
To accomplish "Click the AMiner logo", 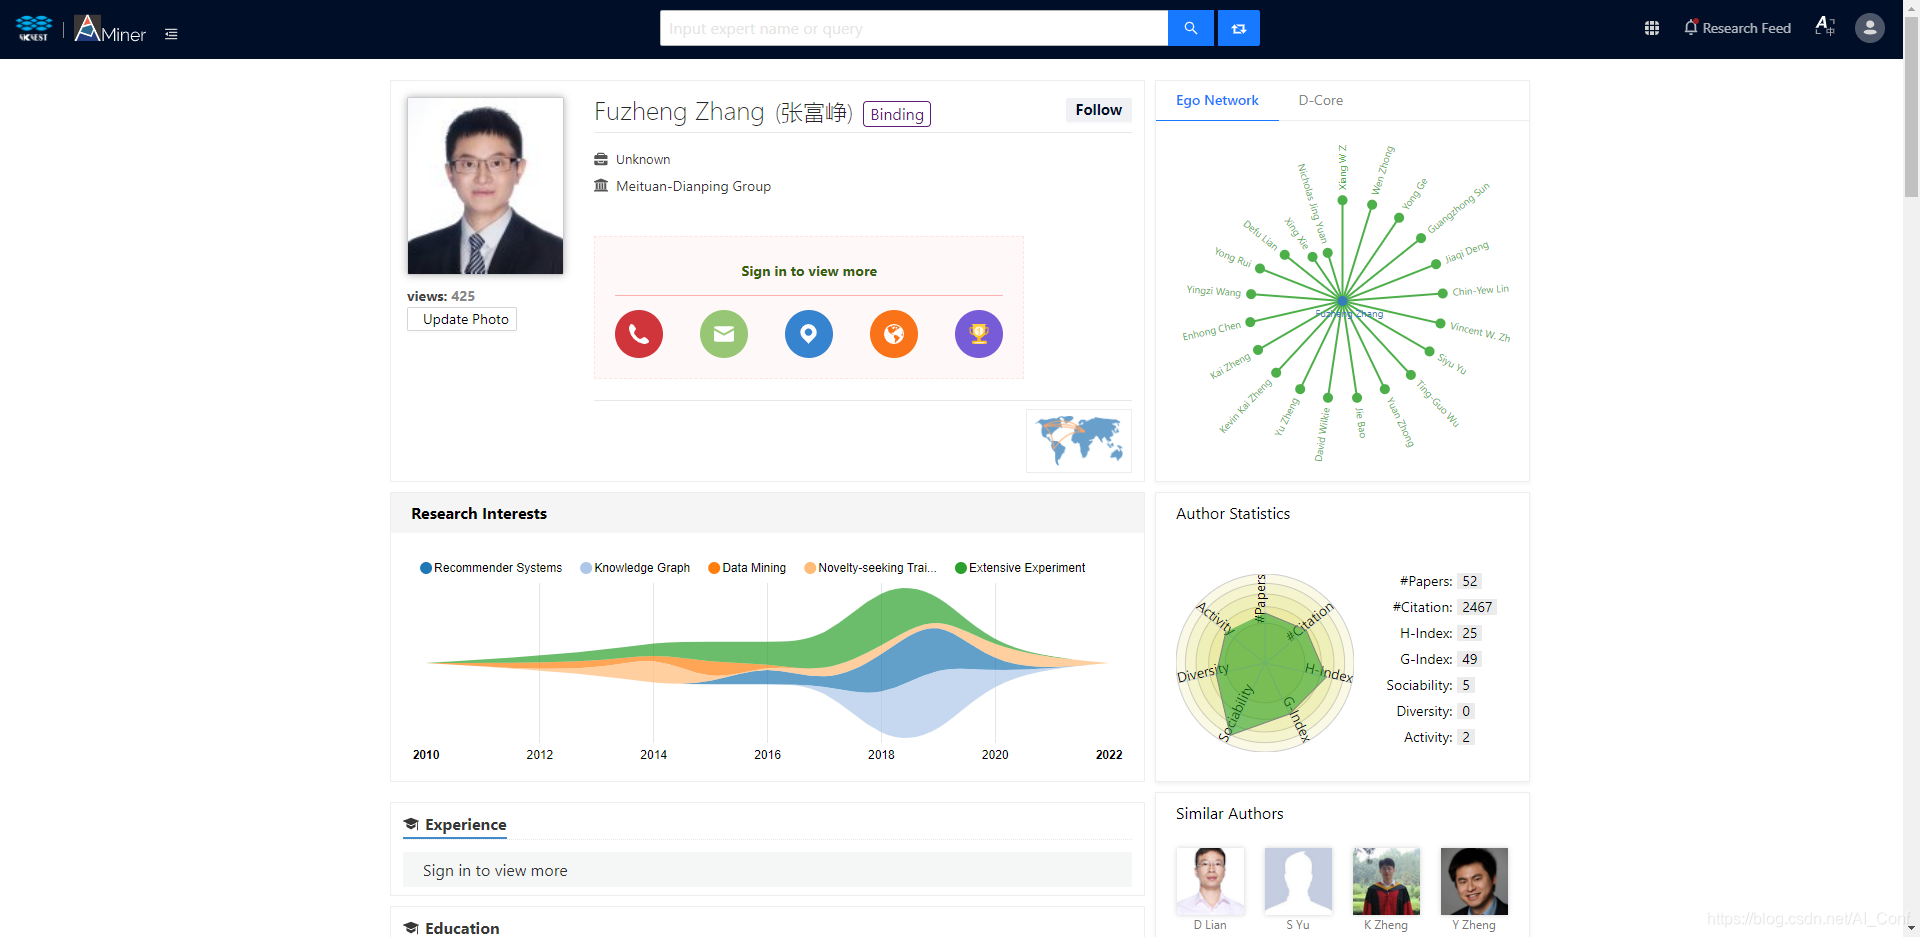I will point(110,29).
